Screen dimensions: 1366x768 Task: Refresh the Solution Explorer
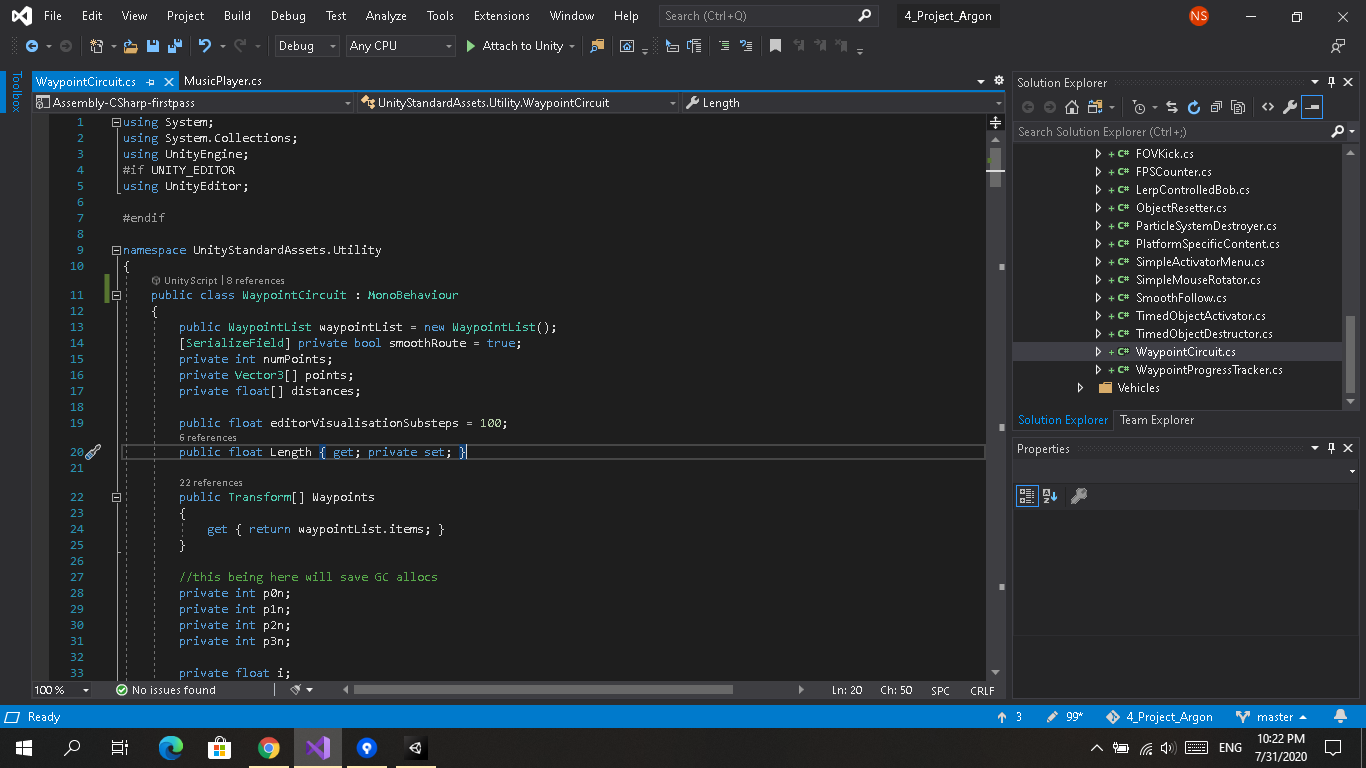pyautogui.click(x=1192, y=107)
